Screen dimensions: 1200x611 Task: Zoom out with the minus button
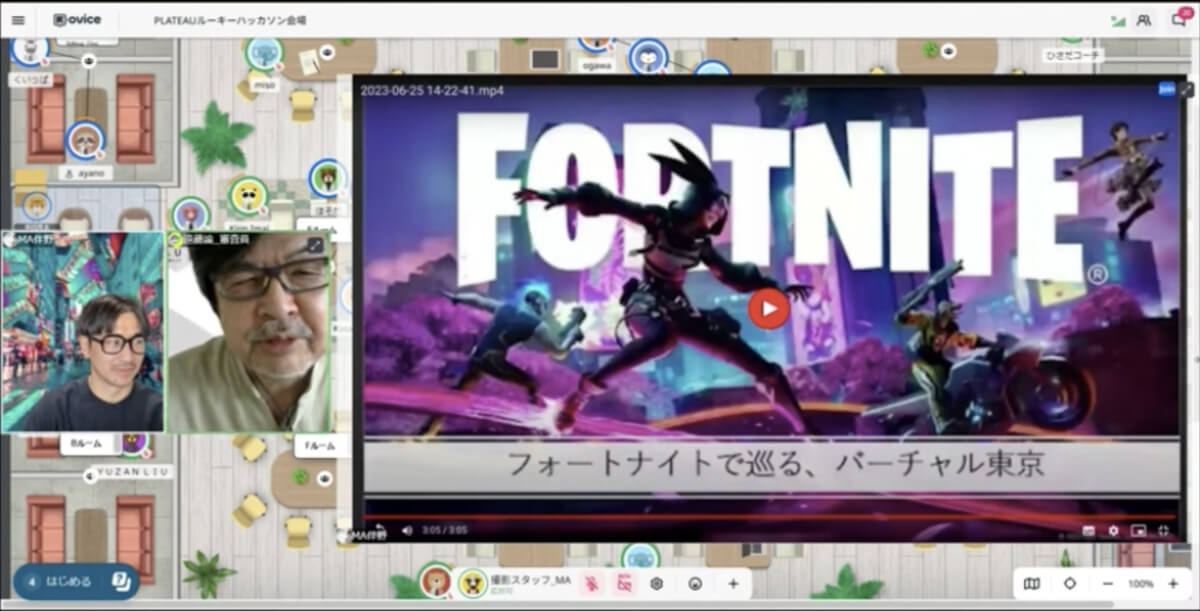1108,584
